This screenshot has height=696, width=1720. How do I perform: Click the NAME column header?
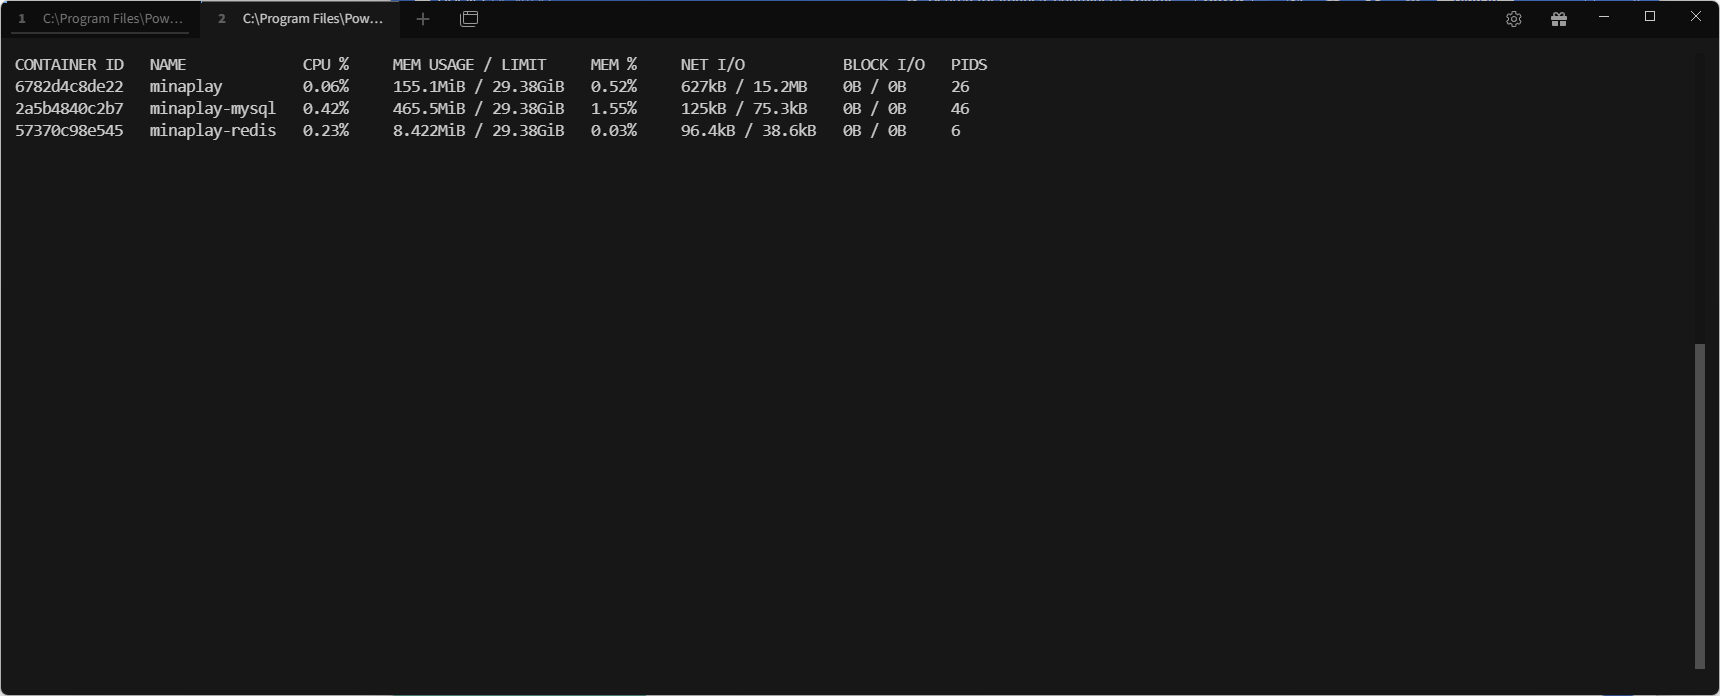point(168,64)
